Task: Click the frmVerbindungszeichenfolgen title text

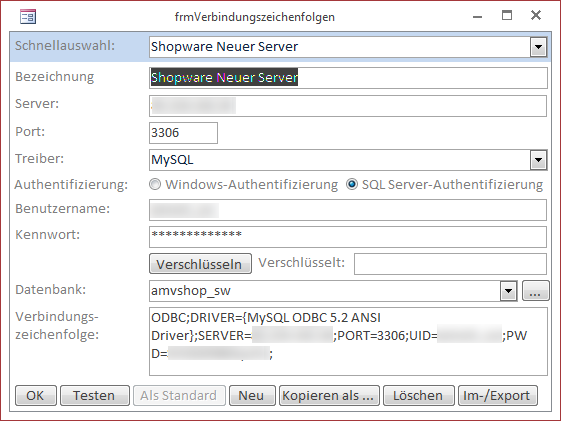Action: coord(255,17)
